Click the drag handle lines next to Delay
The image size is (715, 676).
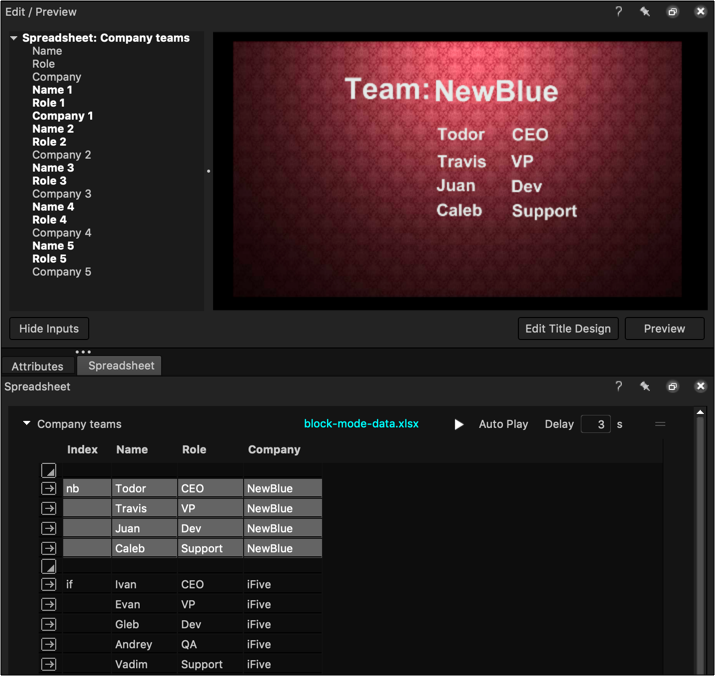(x=660, y=424)
